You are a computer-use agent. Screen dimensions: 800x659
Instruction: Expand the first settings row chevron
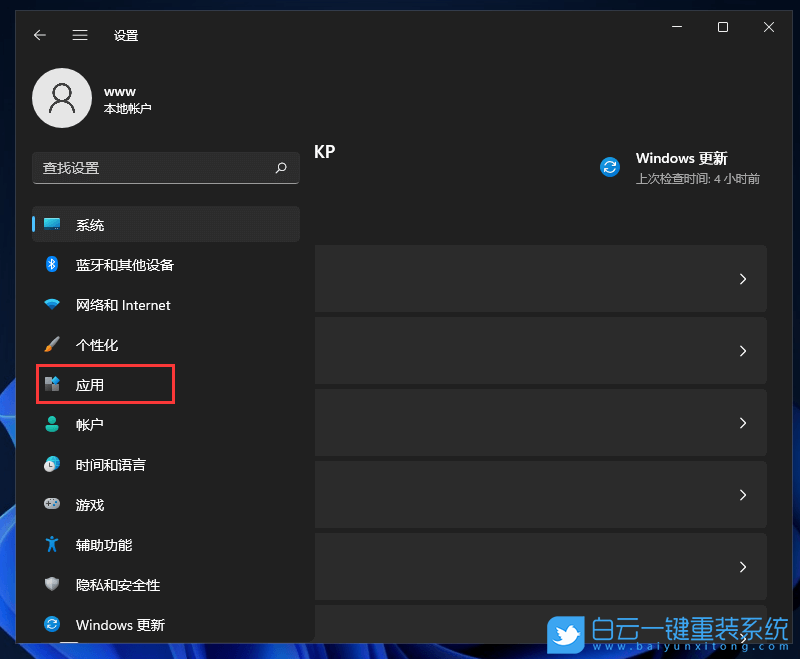pos(742,279)
